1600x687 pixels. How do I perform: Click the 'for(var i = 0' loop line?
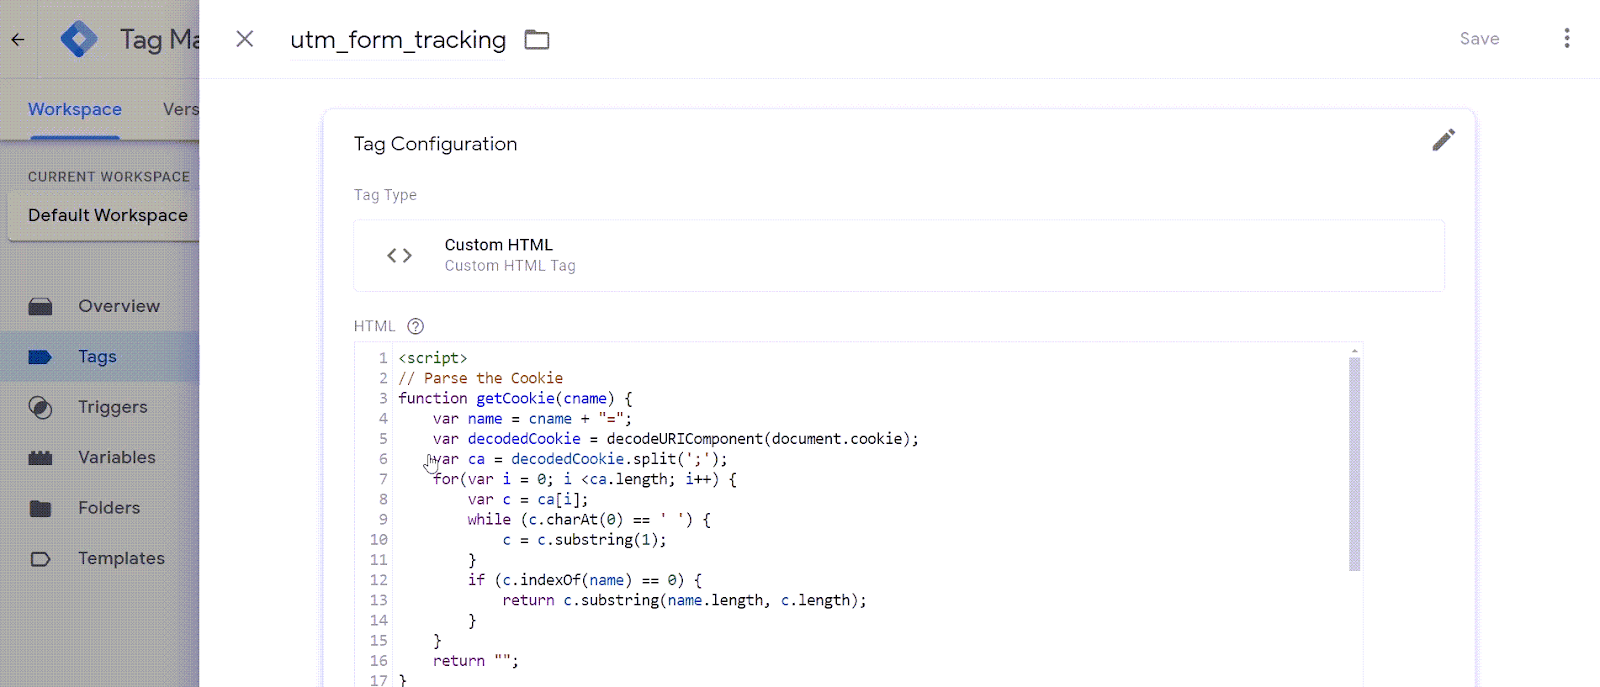585,479
